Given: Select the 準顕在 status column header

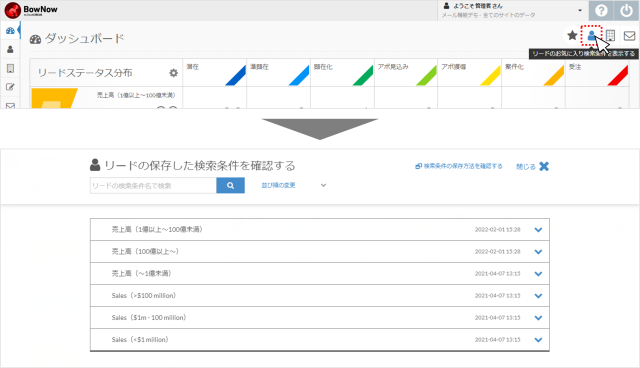Looking at the screenshot, I should pos(278,73).
